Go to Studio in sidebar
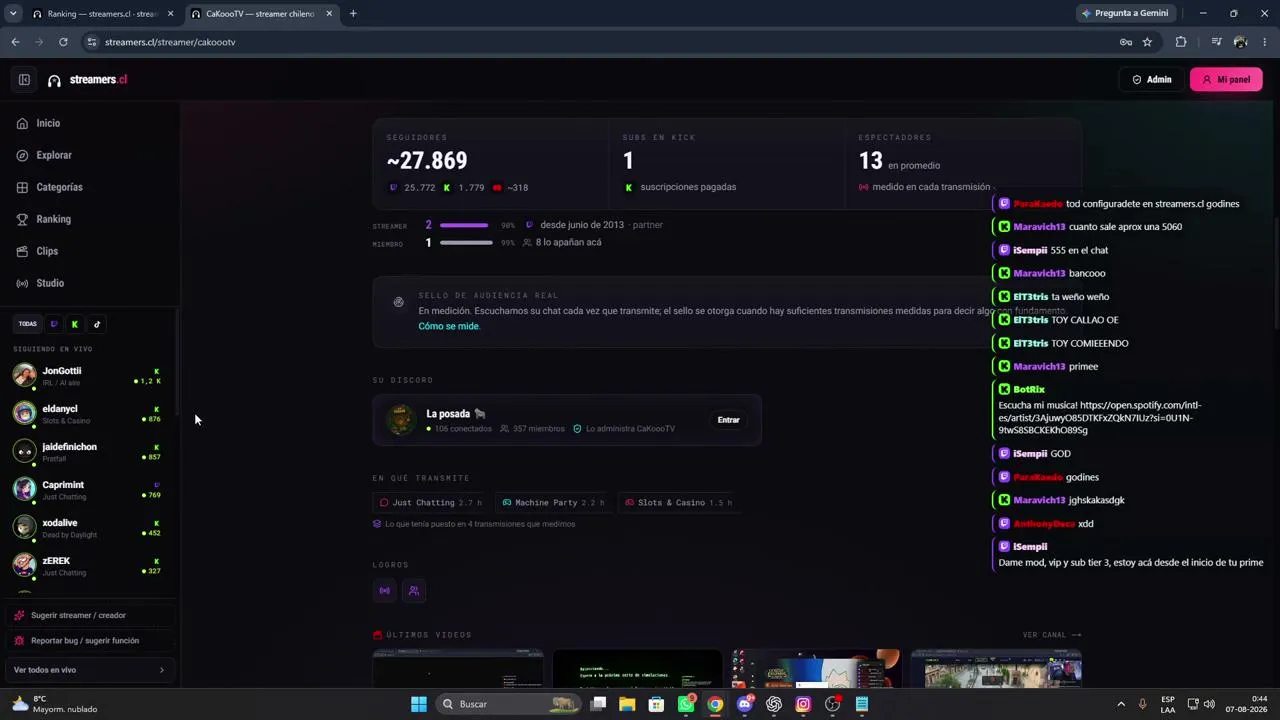This screenshot has height=720, width=1280. (50, 283)
